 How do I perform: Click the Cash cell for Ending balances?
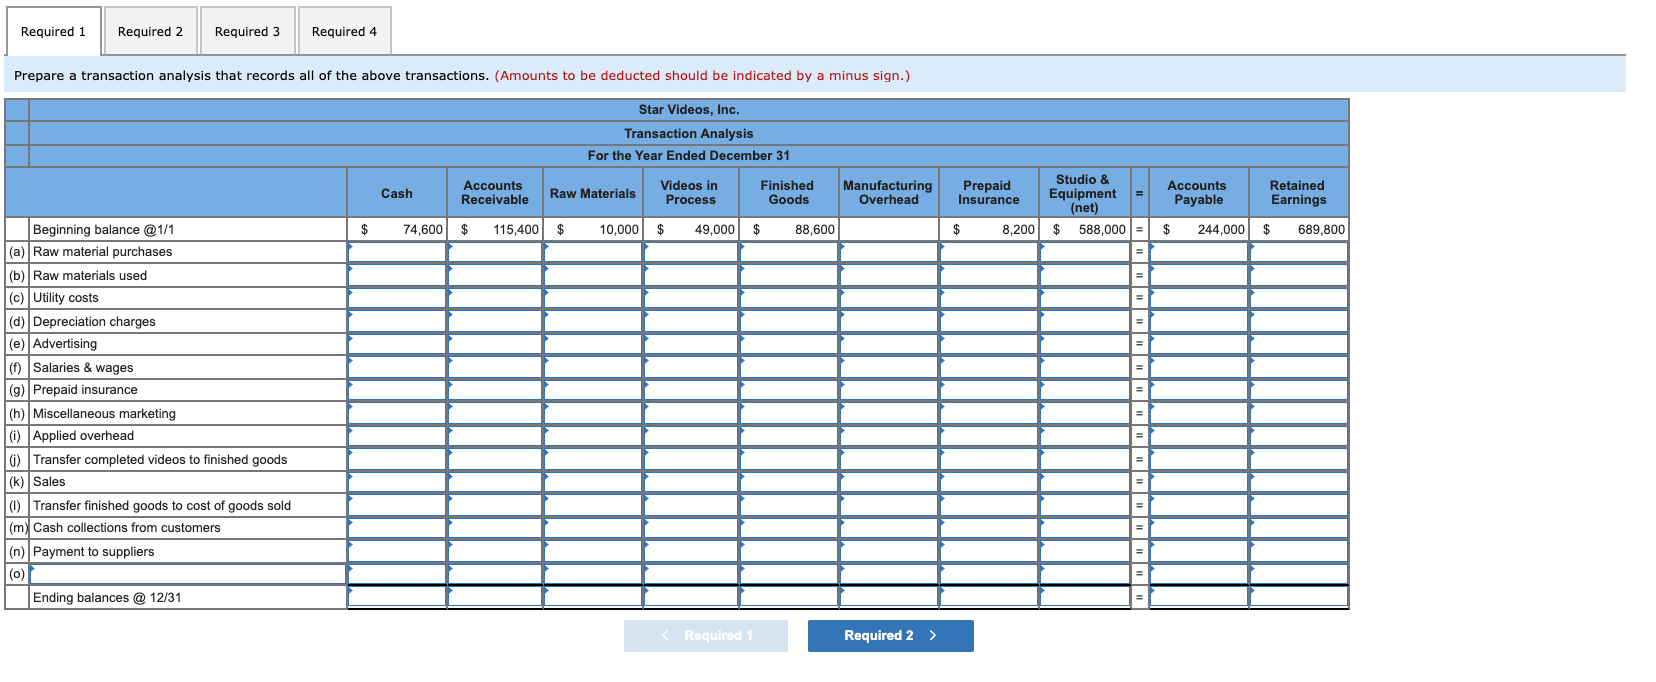coord(397,597)
